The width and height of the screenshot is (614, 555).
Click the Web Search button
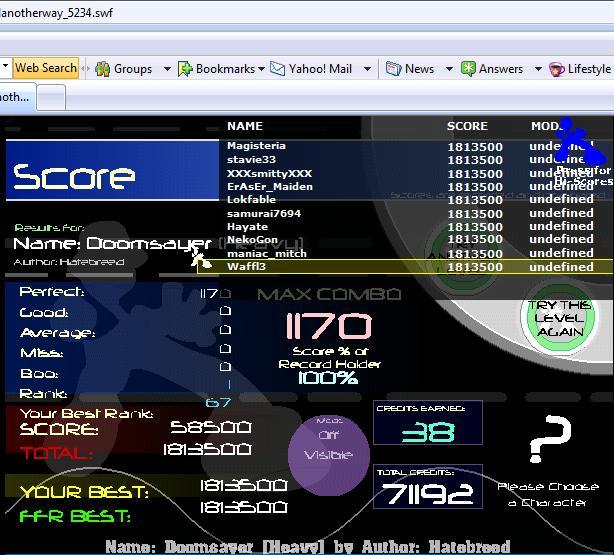pyautogui.click(x=45, y=68)
